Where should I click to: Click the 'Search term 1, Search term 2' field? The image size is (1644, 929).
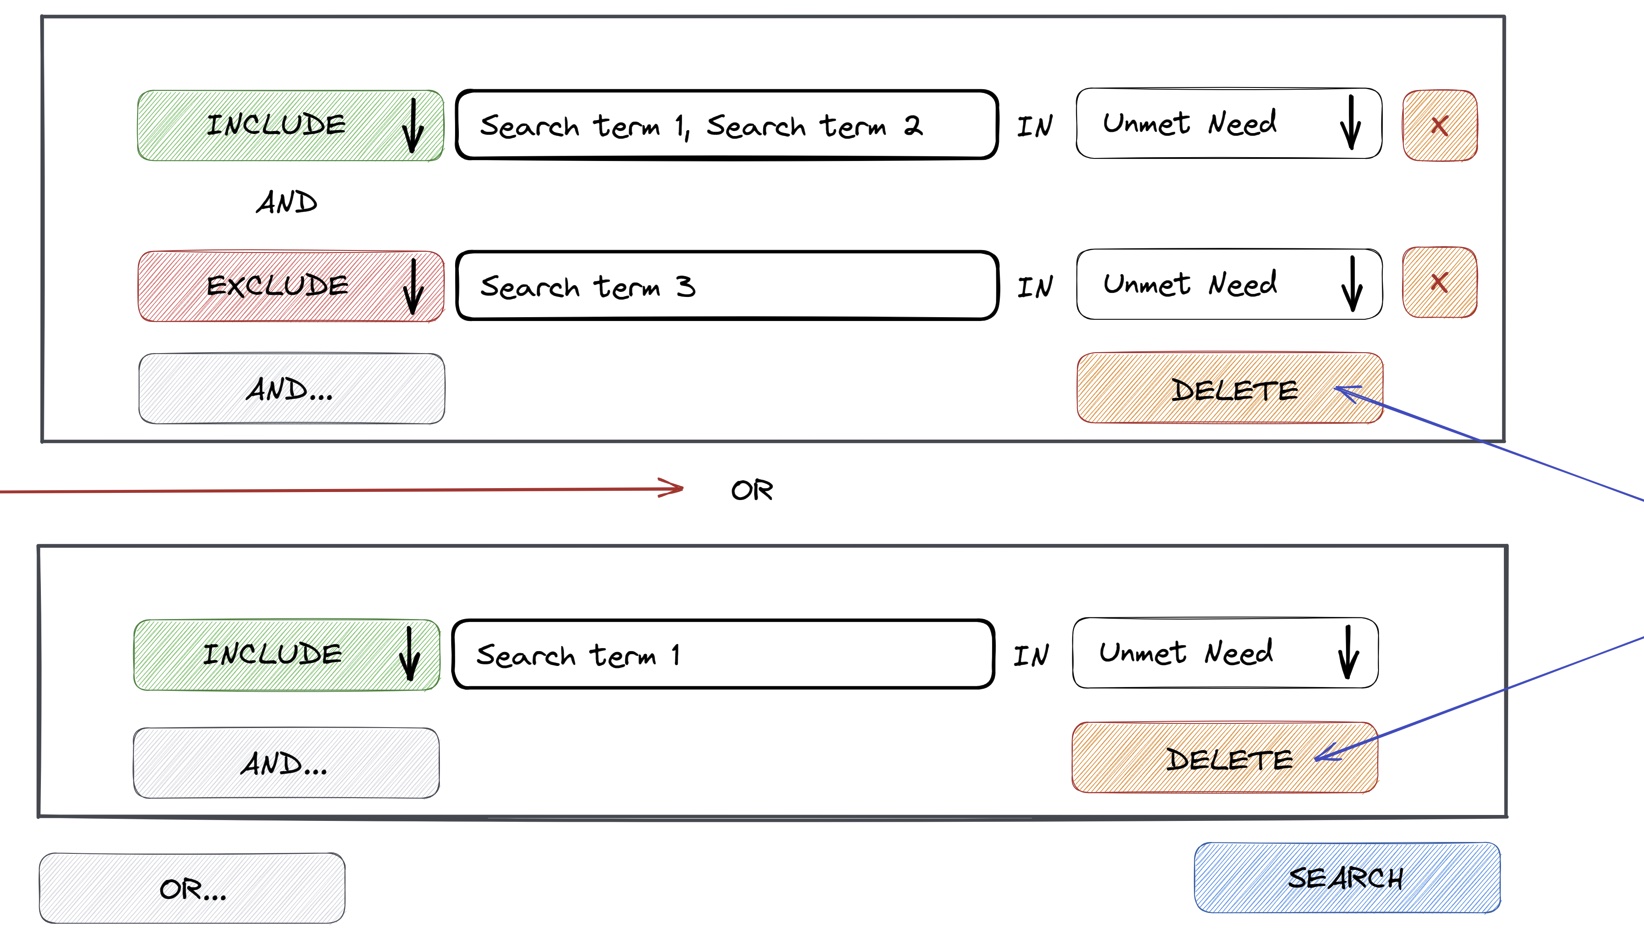pos(726,126)
